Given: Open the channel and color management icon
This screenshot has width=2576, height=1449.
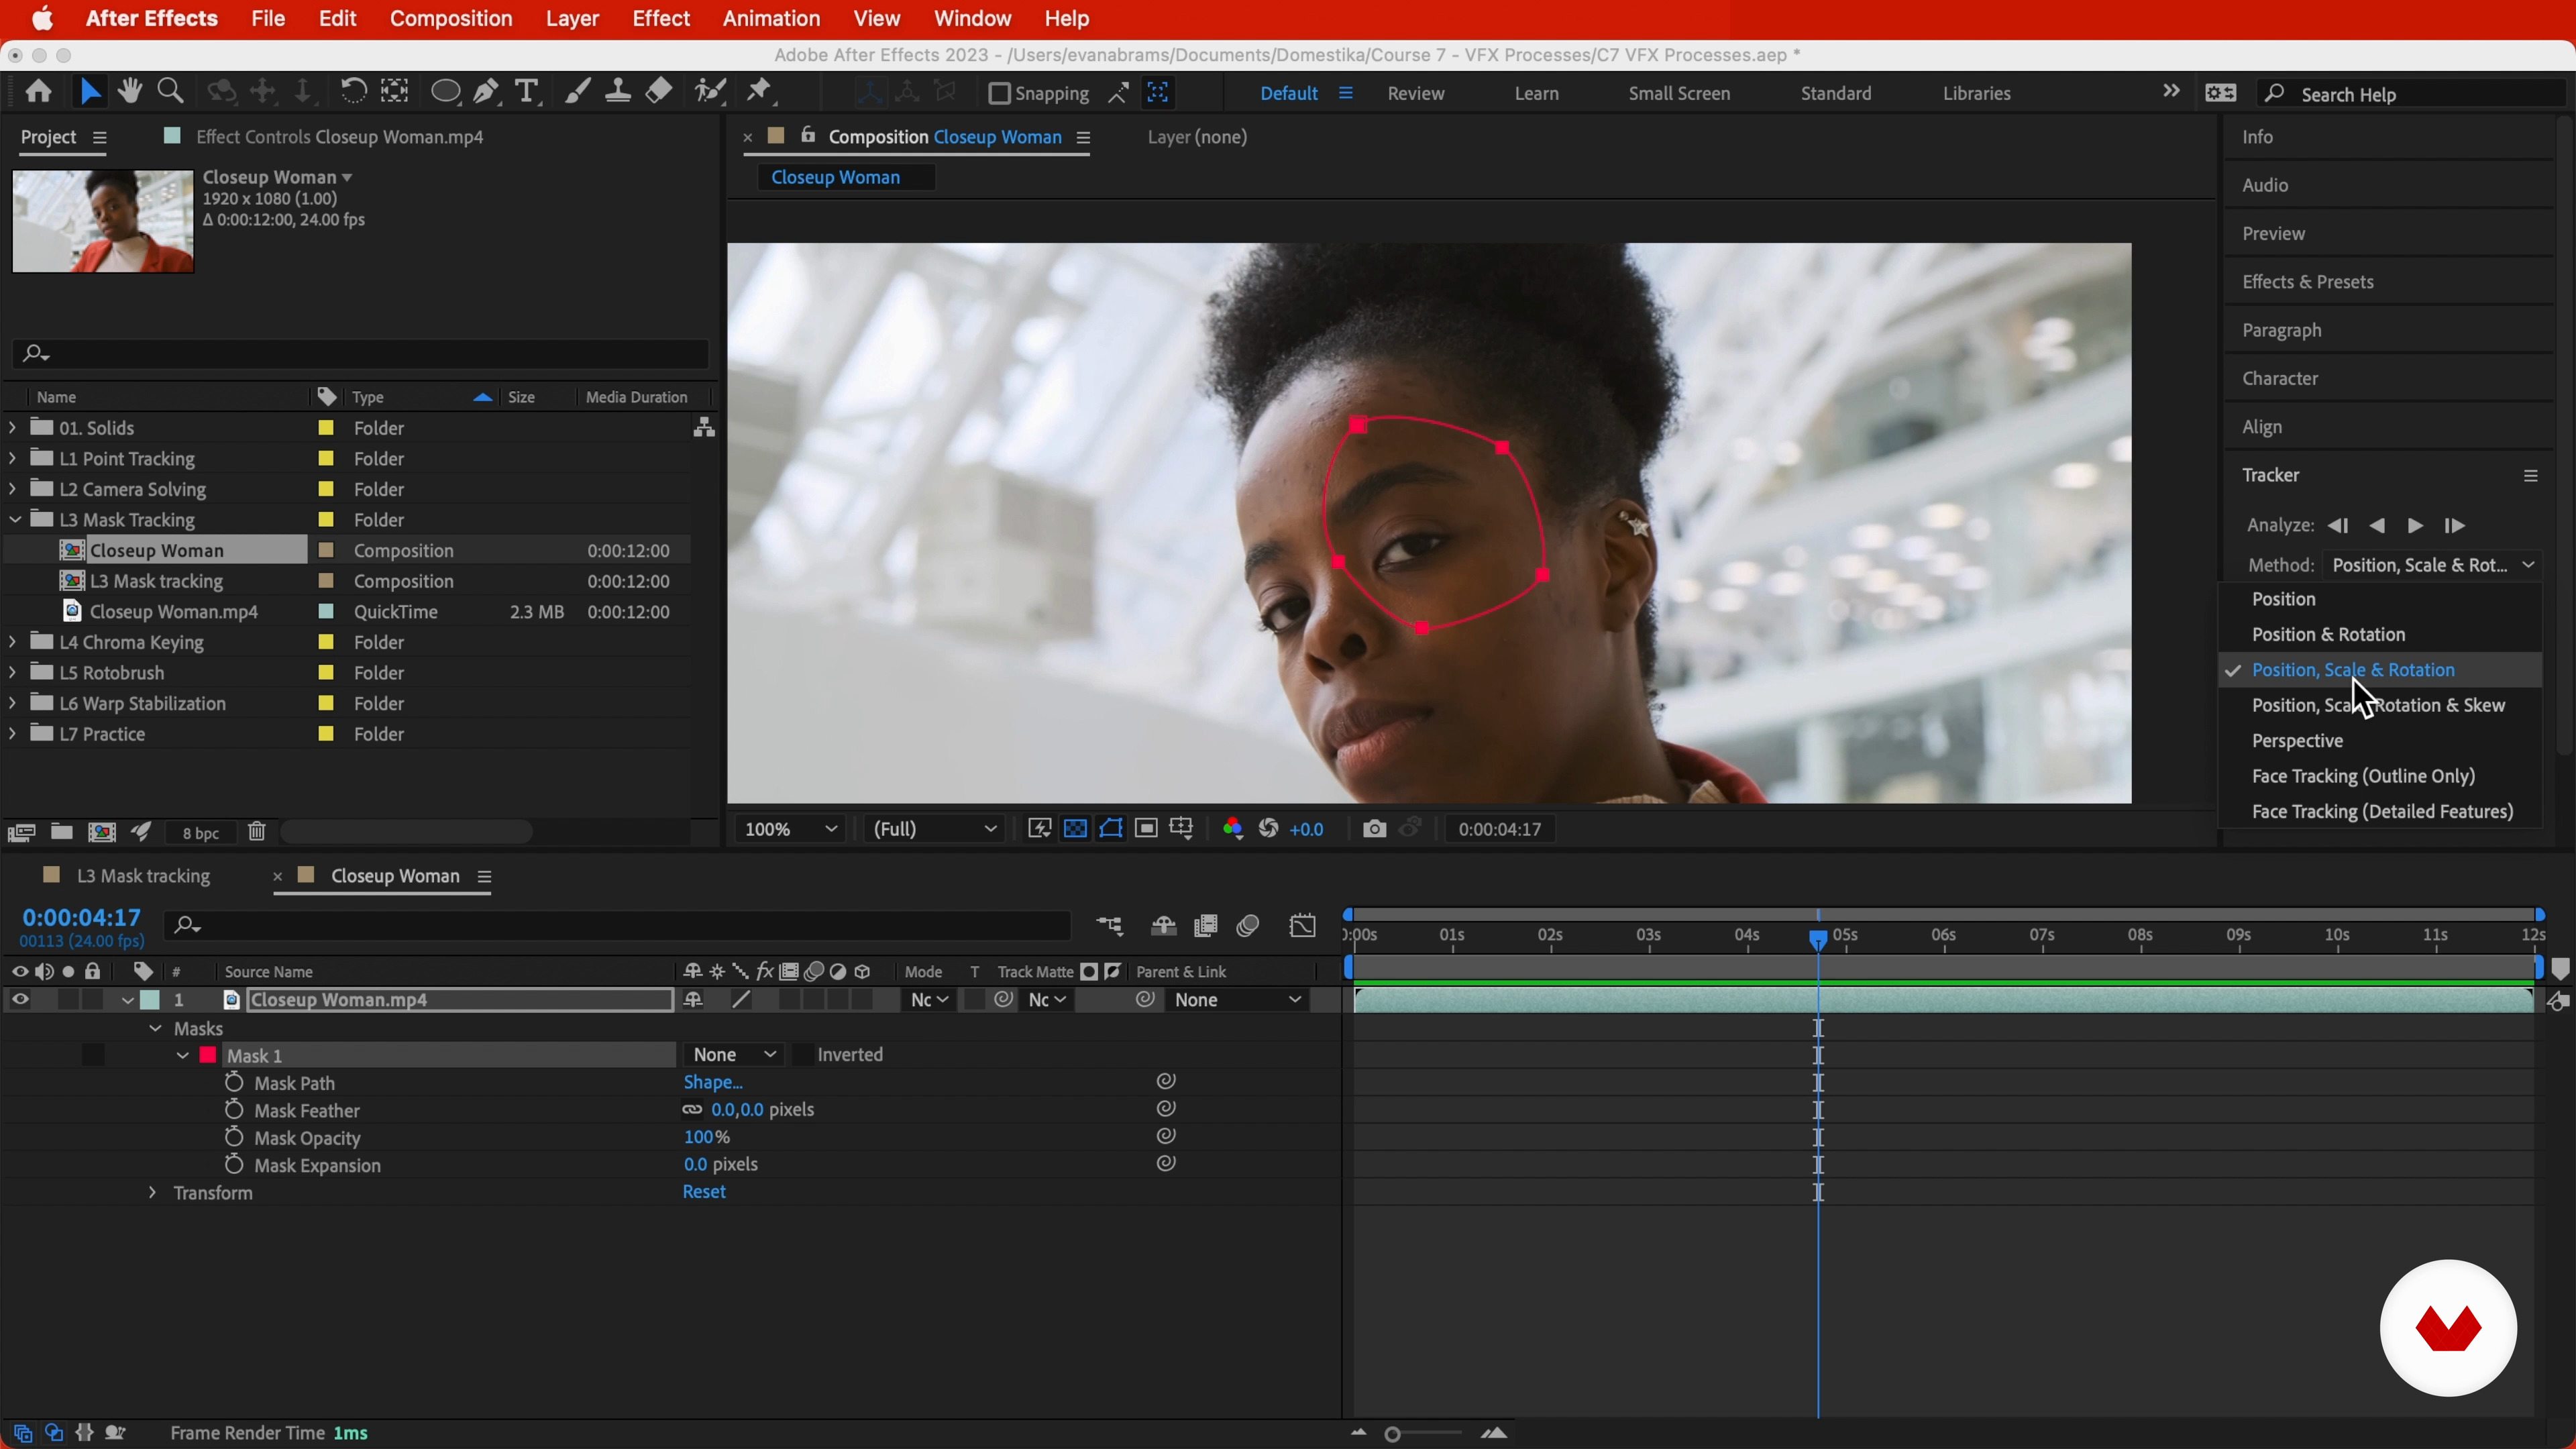Looking at the screenshot, I should pyautogui.click(x=1233, y=829).
